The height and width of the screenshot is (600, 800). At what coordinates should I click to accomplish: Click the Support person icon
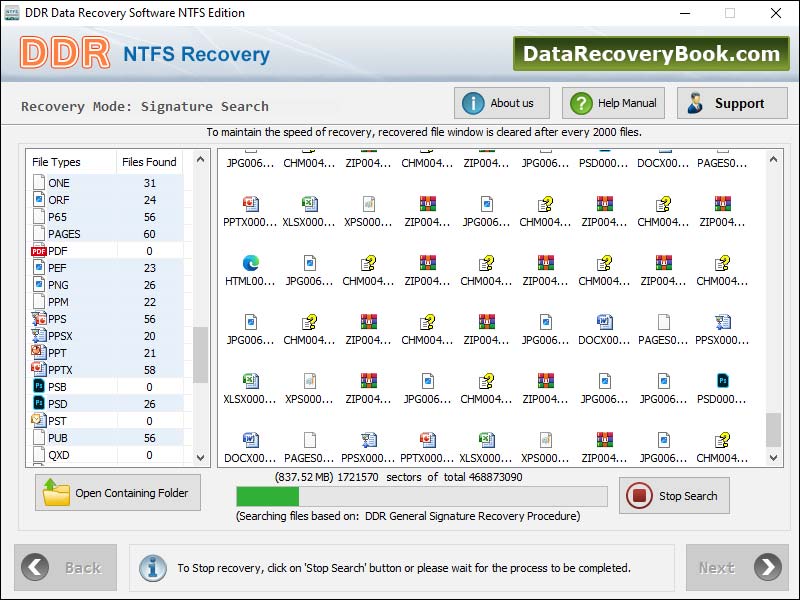coord(697,102)
